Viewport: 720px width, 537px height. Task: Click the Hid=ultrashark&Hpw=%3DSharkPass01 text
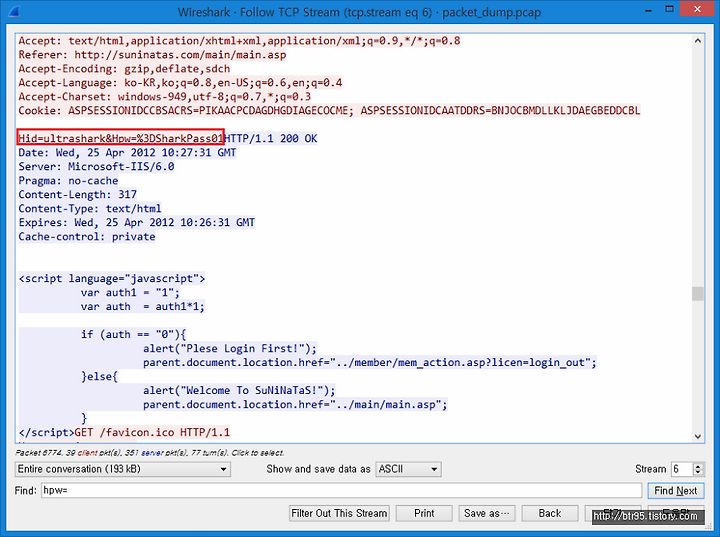[x=121, y=138]
